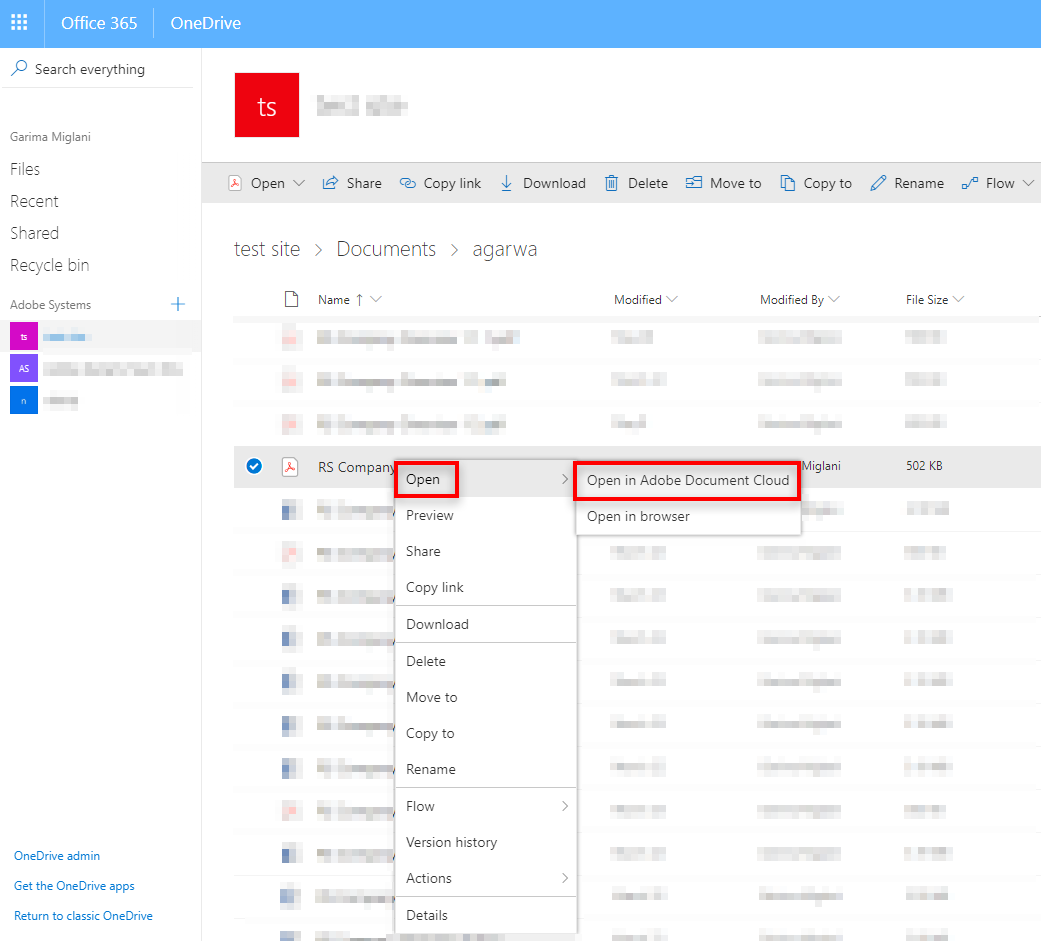Go to Shared in the sidebar
The height and width of the screenshot is (941, 1041).
(x=35, y=233)
